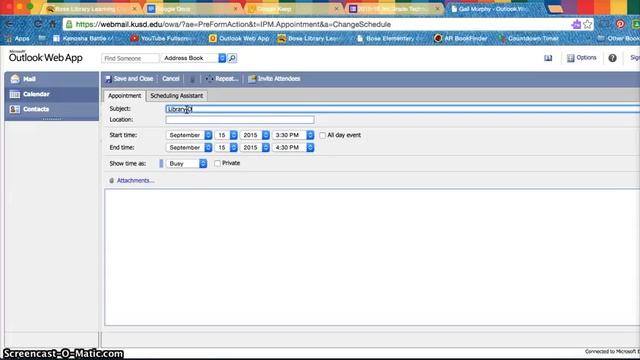Bookmark this page with the star icon
The height and width of the screenshot is (360, 640).
tap(587, 24)
